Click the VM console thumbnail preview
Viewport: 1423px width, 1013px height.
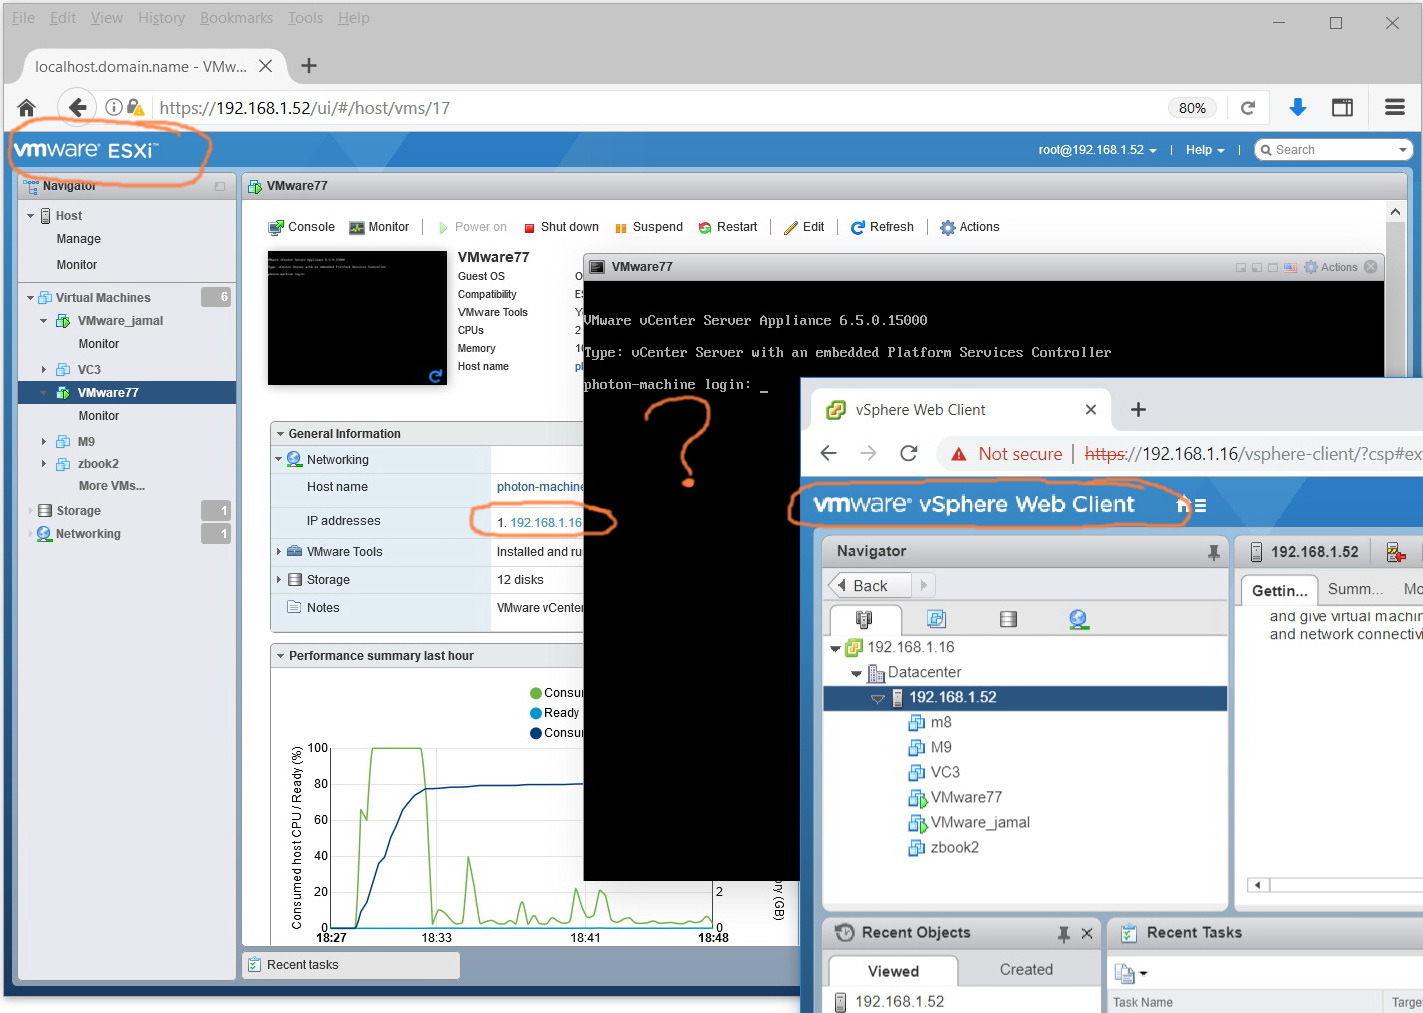coord(357,318)
